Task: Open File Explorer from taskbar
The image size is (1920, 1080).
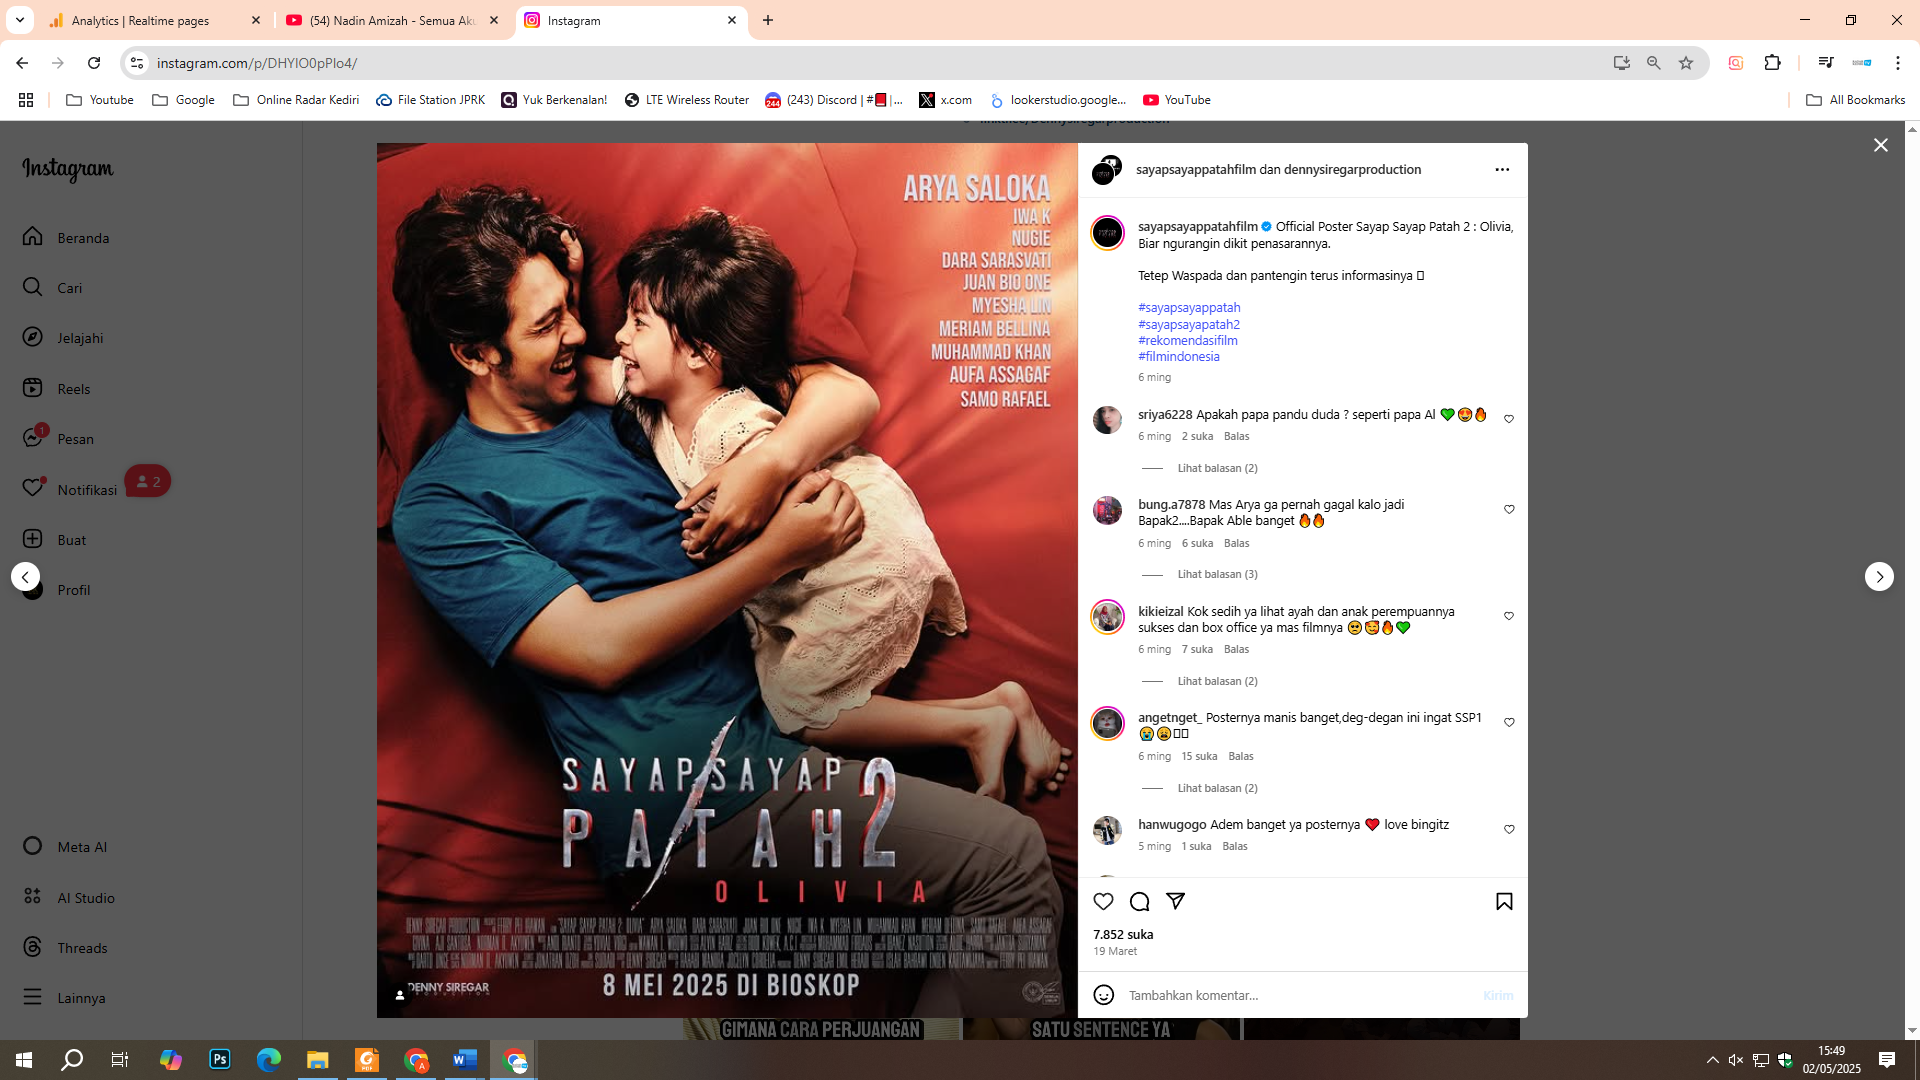Action: coord(318,1059)
